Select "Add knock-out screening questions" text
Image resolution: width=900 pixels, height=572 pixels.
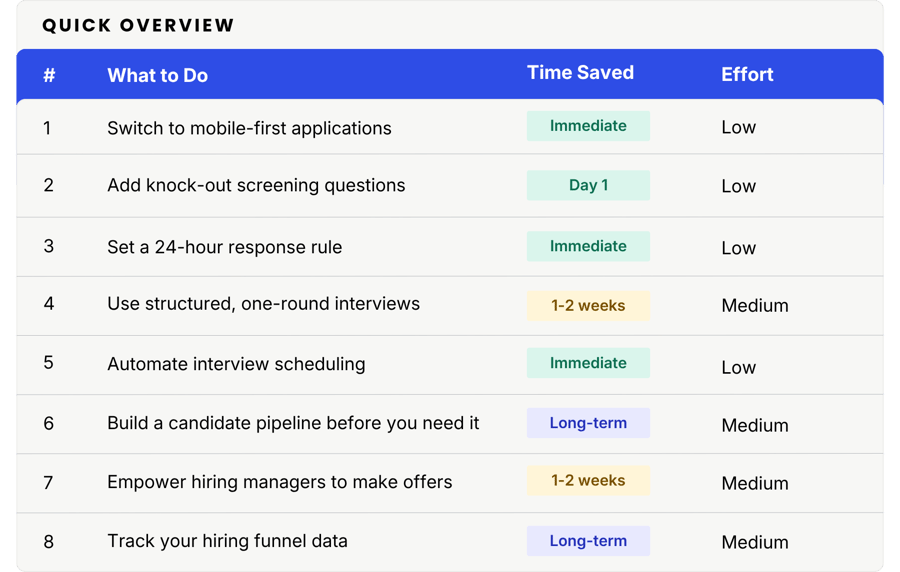[x=256, y=185]
